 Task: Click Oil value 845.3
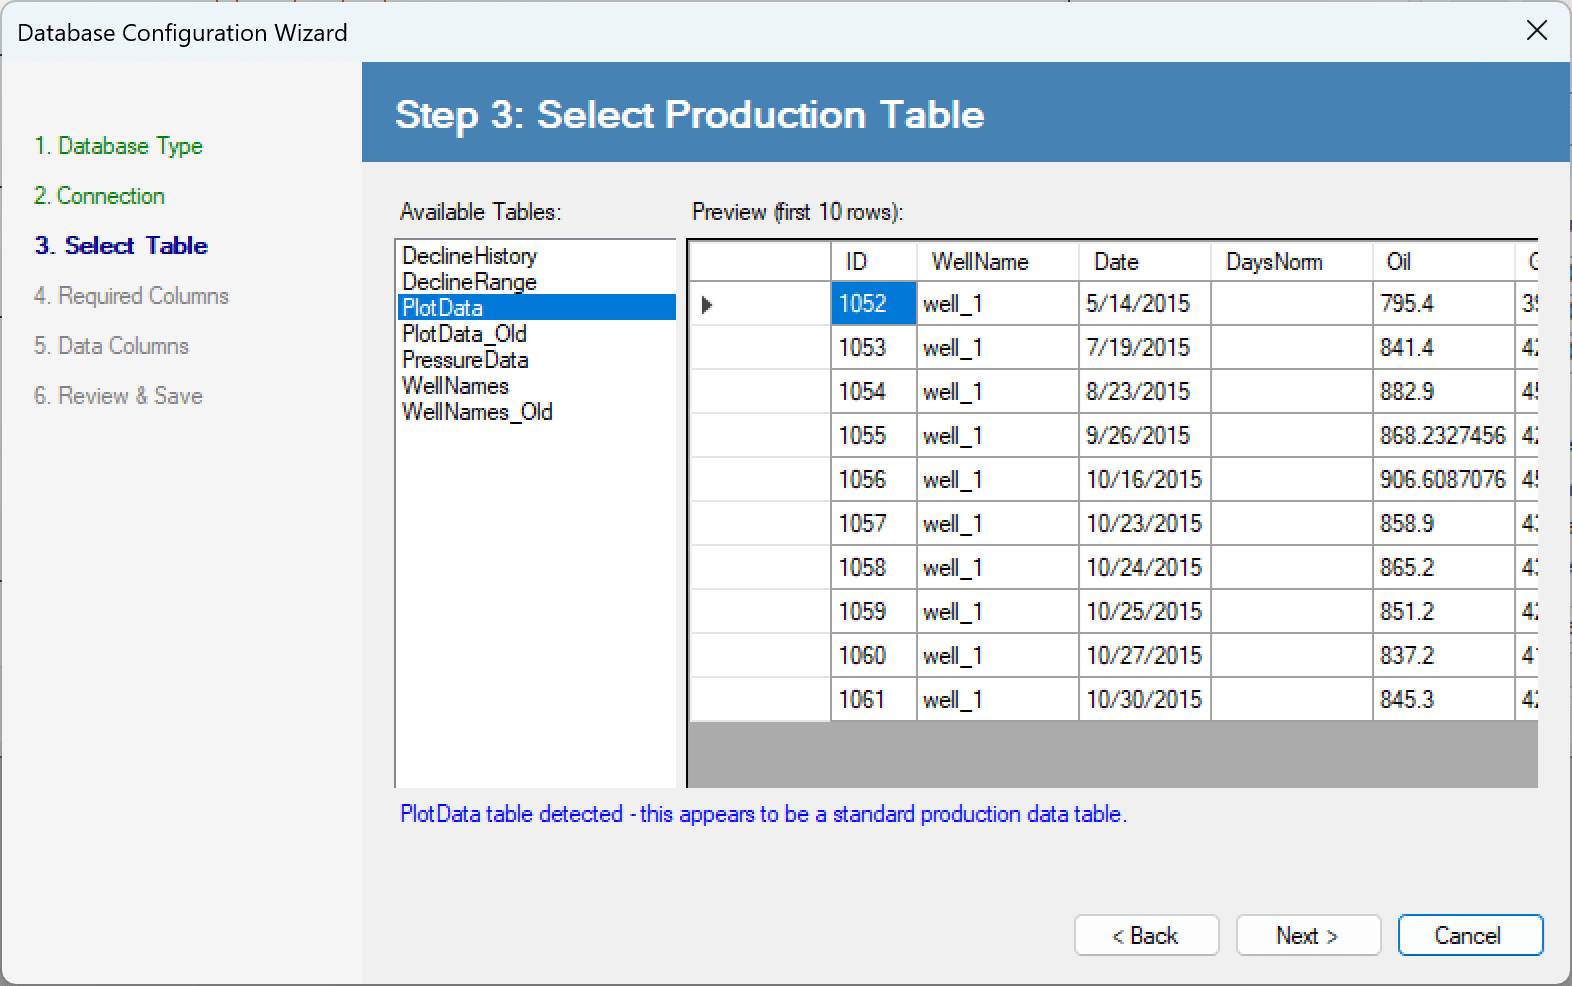coord(1444,700)
